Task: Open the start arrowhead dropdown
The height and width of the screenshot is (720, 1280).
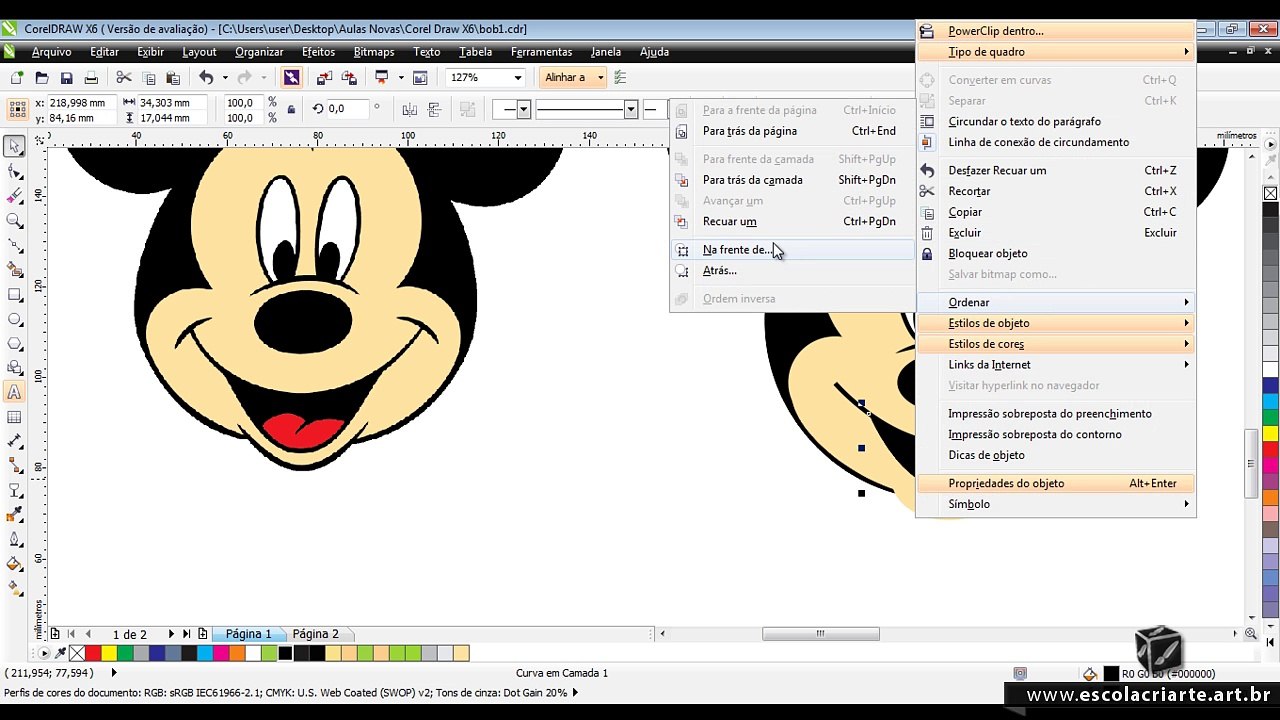Action: tap(523, 109)
